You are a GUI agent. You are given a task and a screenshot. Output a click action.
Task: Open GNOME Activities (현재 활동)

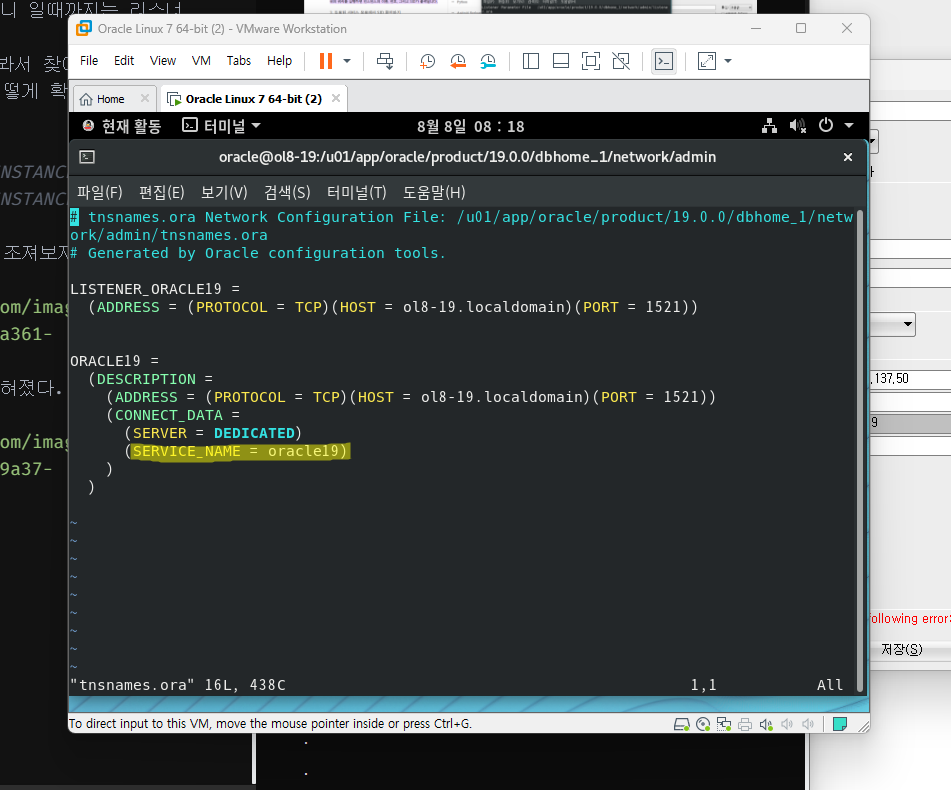tap(122, 126)
